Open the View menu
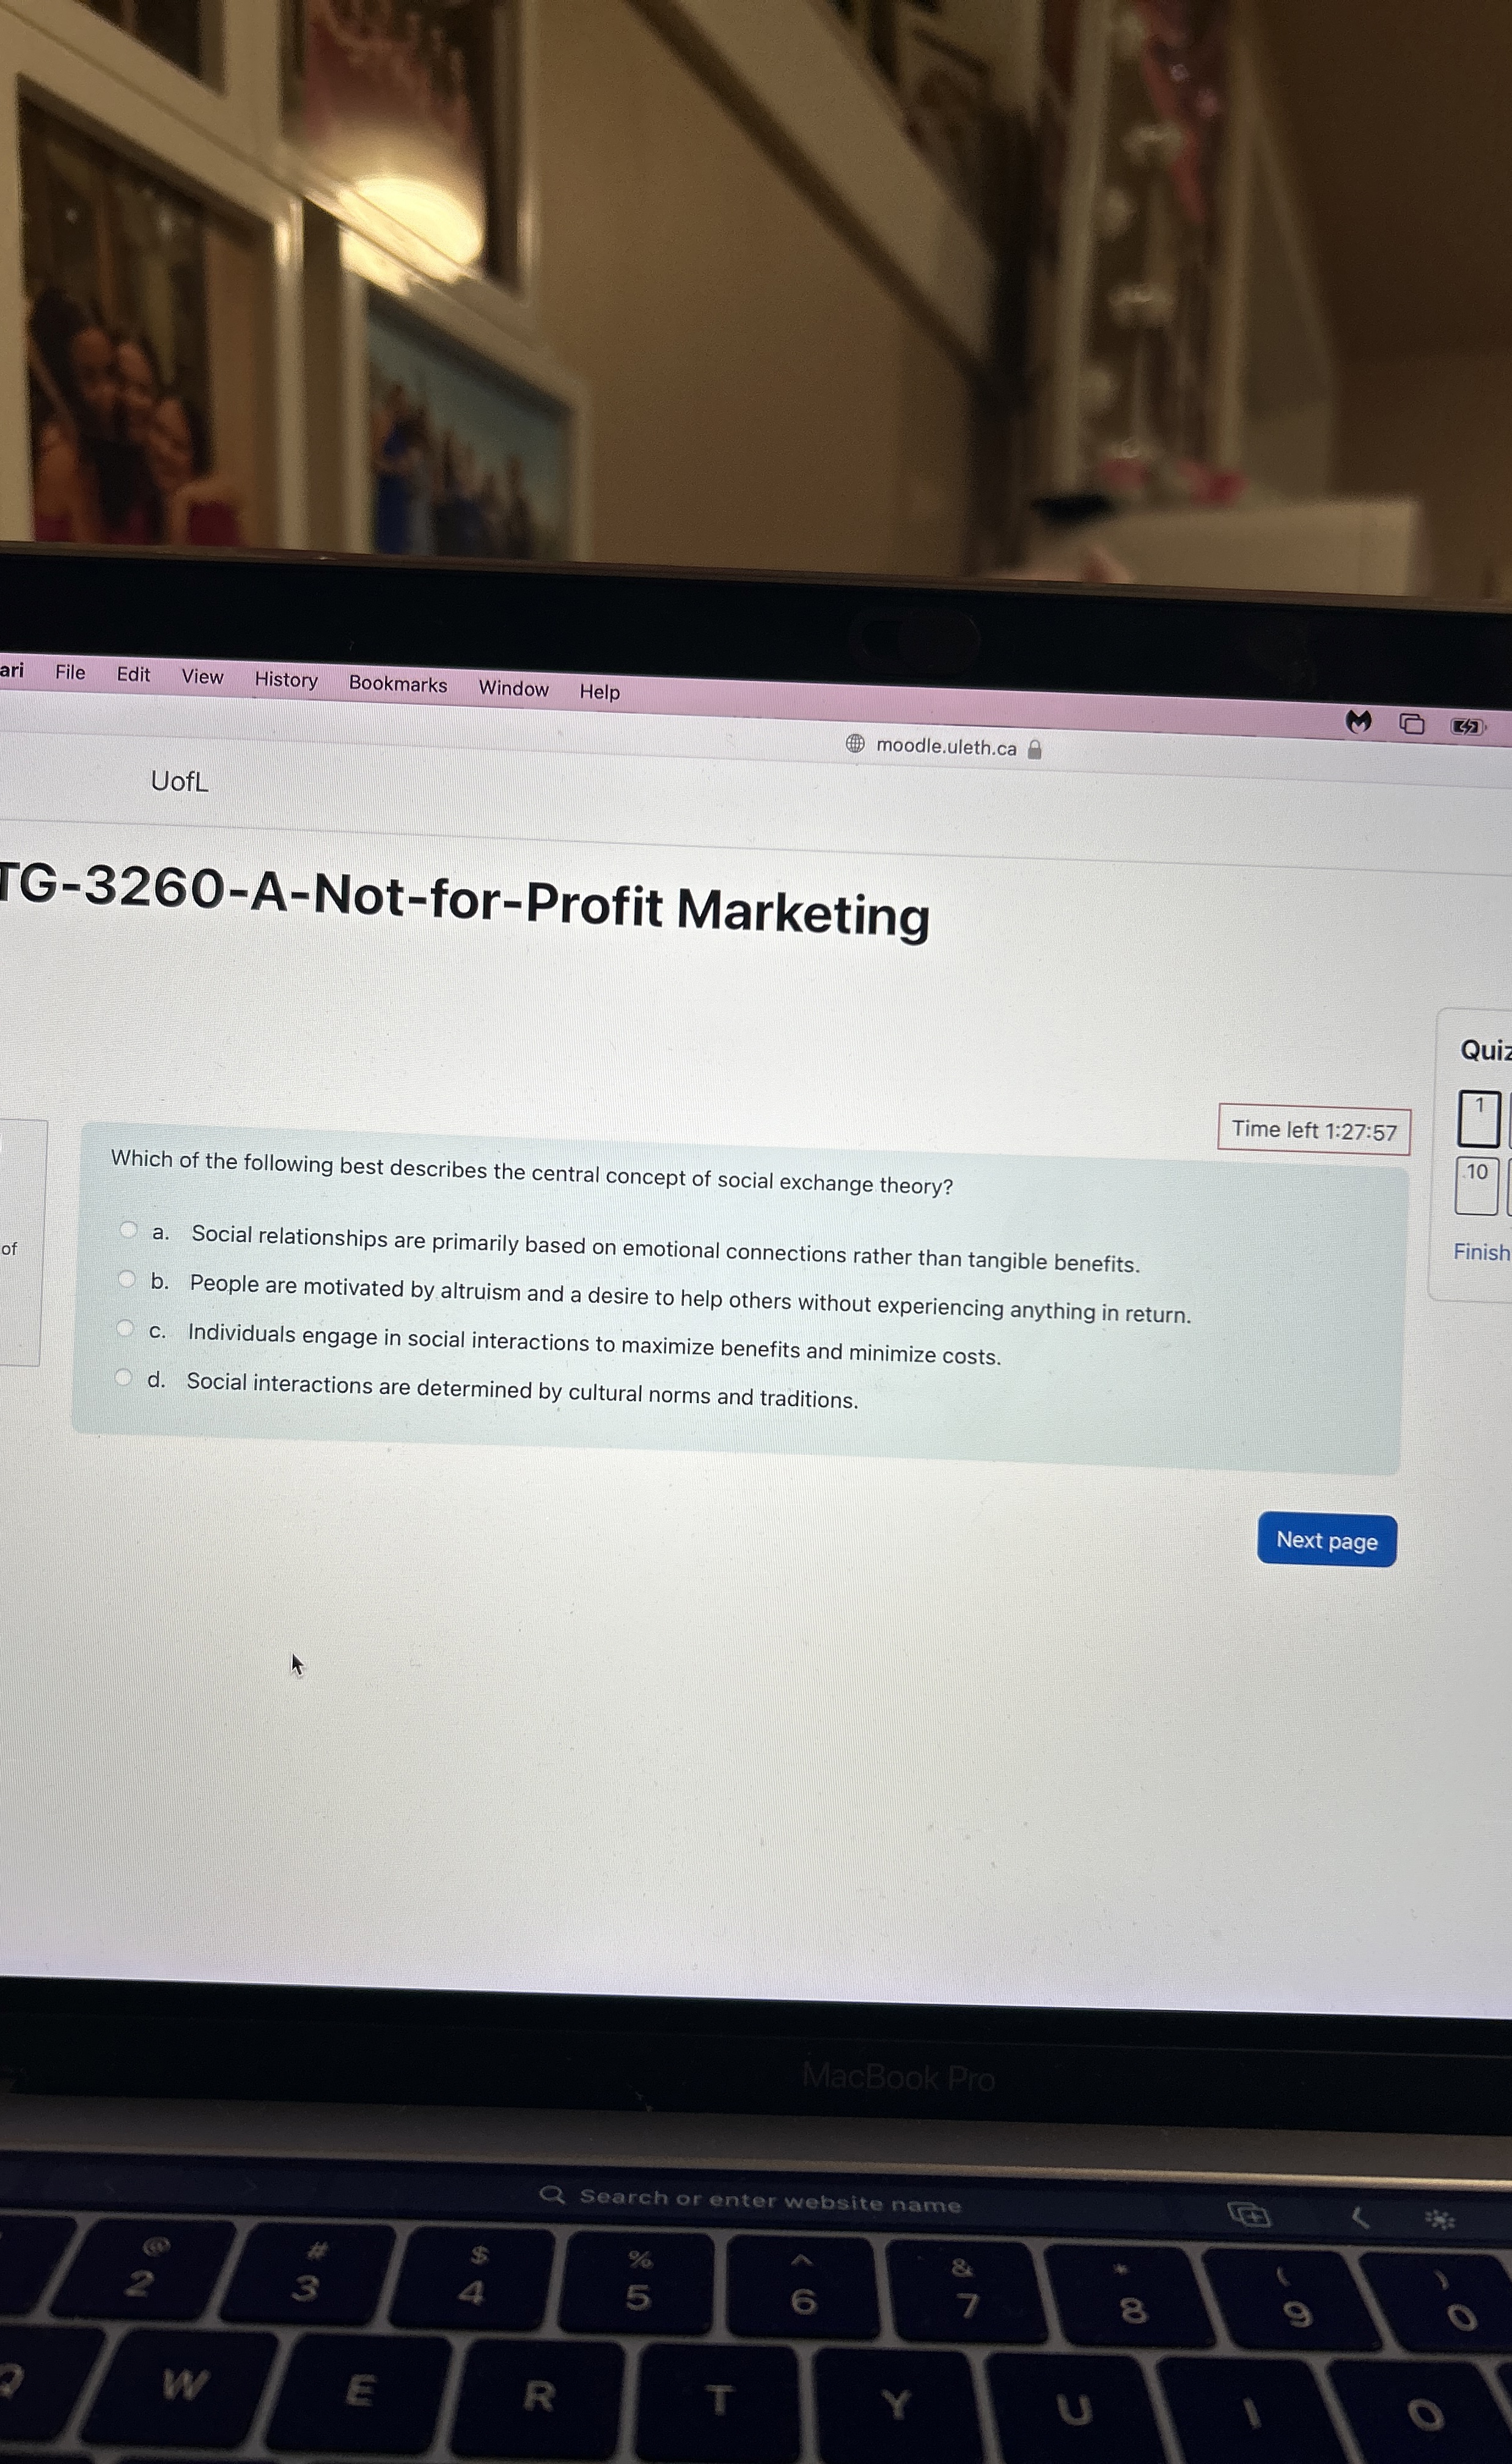Image resolution: width=1512 pixels, height=2464 pixels. tap(202, 677)
